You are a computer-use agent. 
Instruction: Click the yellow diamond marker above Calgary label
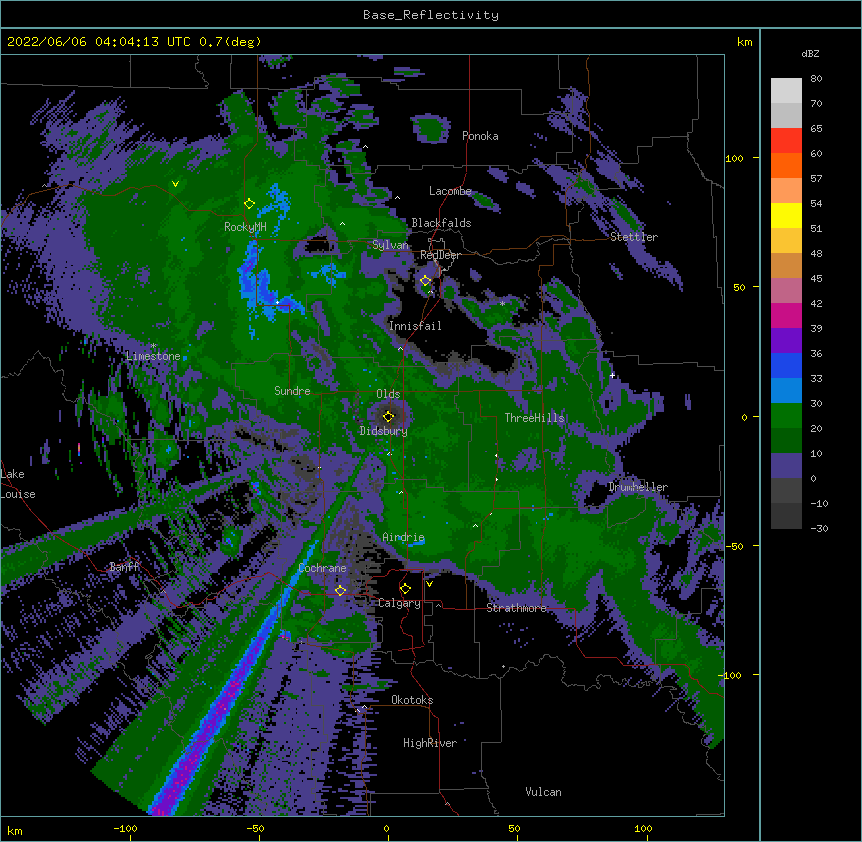(405, 589)
